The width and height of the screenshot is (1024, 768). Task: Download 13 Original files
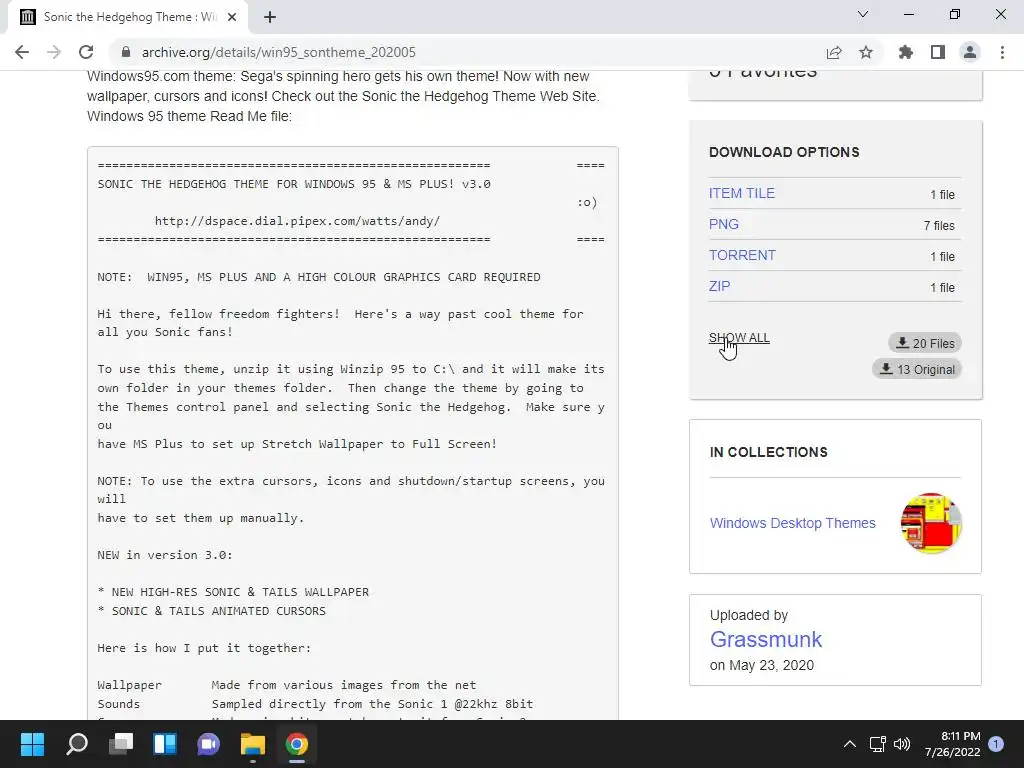click(x=917, y=369)
